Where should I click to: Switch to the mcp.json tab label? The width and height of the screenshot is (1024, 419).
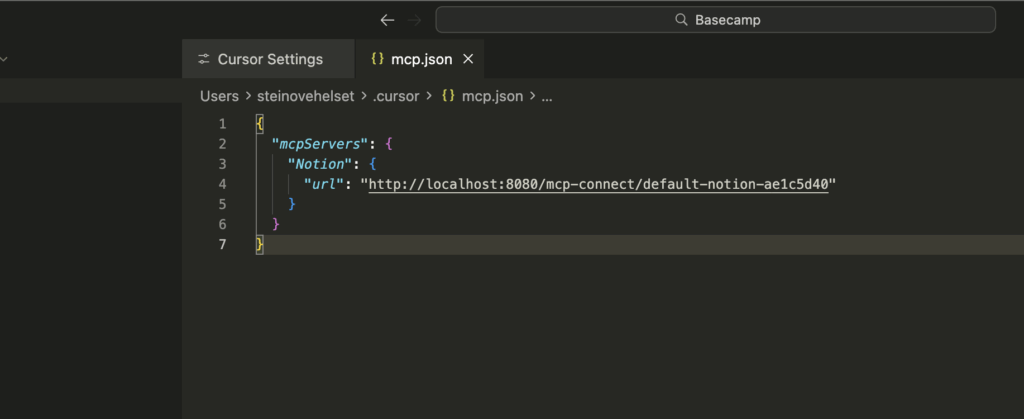421,59
